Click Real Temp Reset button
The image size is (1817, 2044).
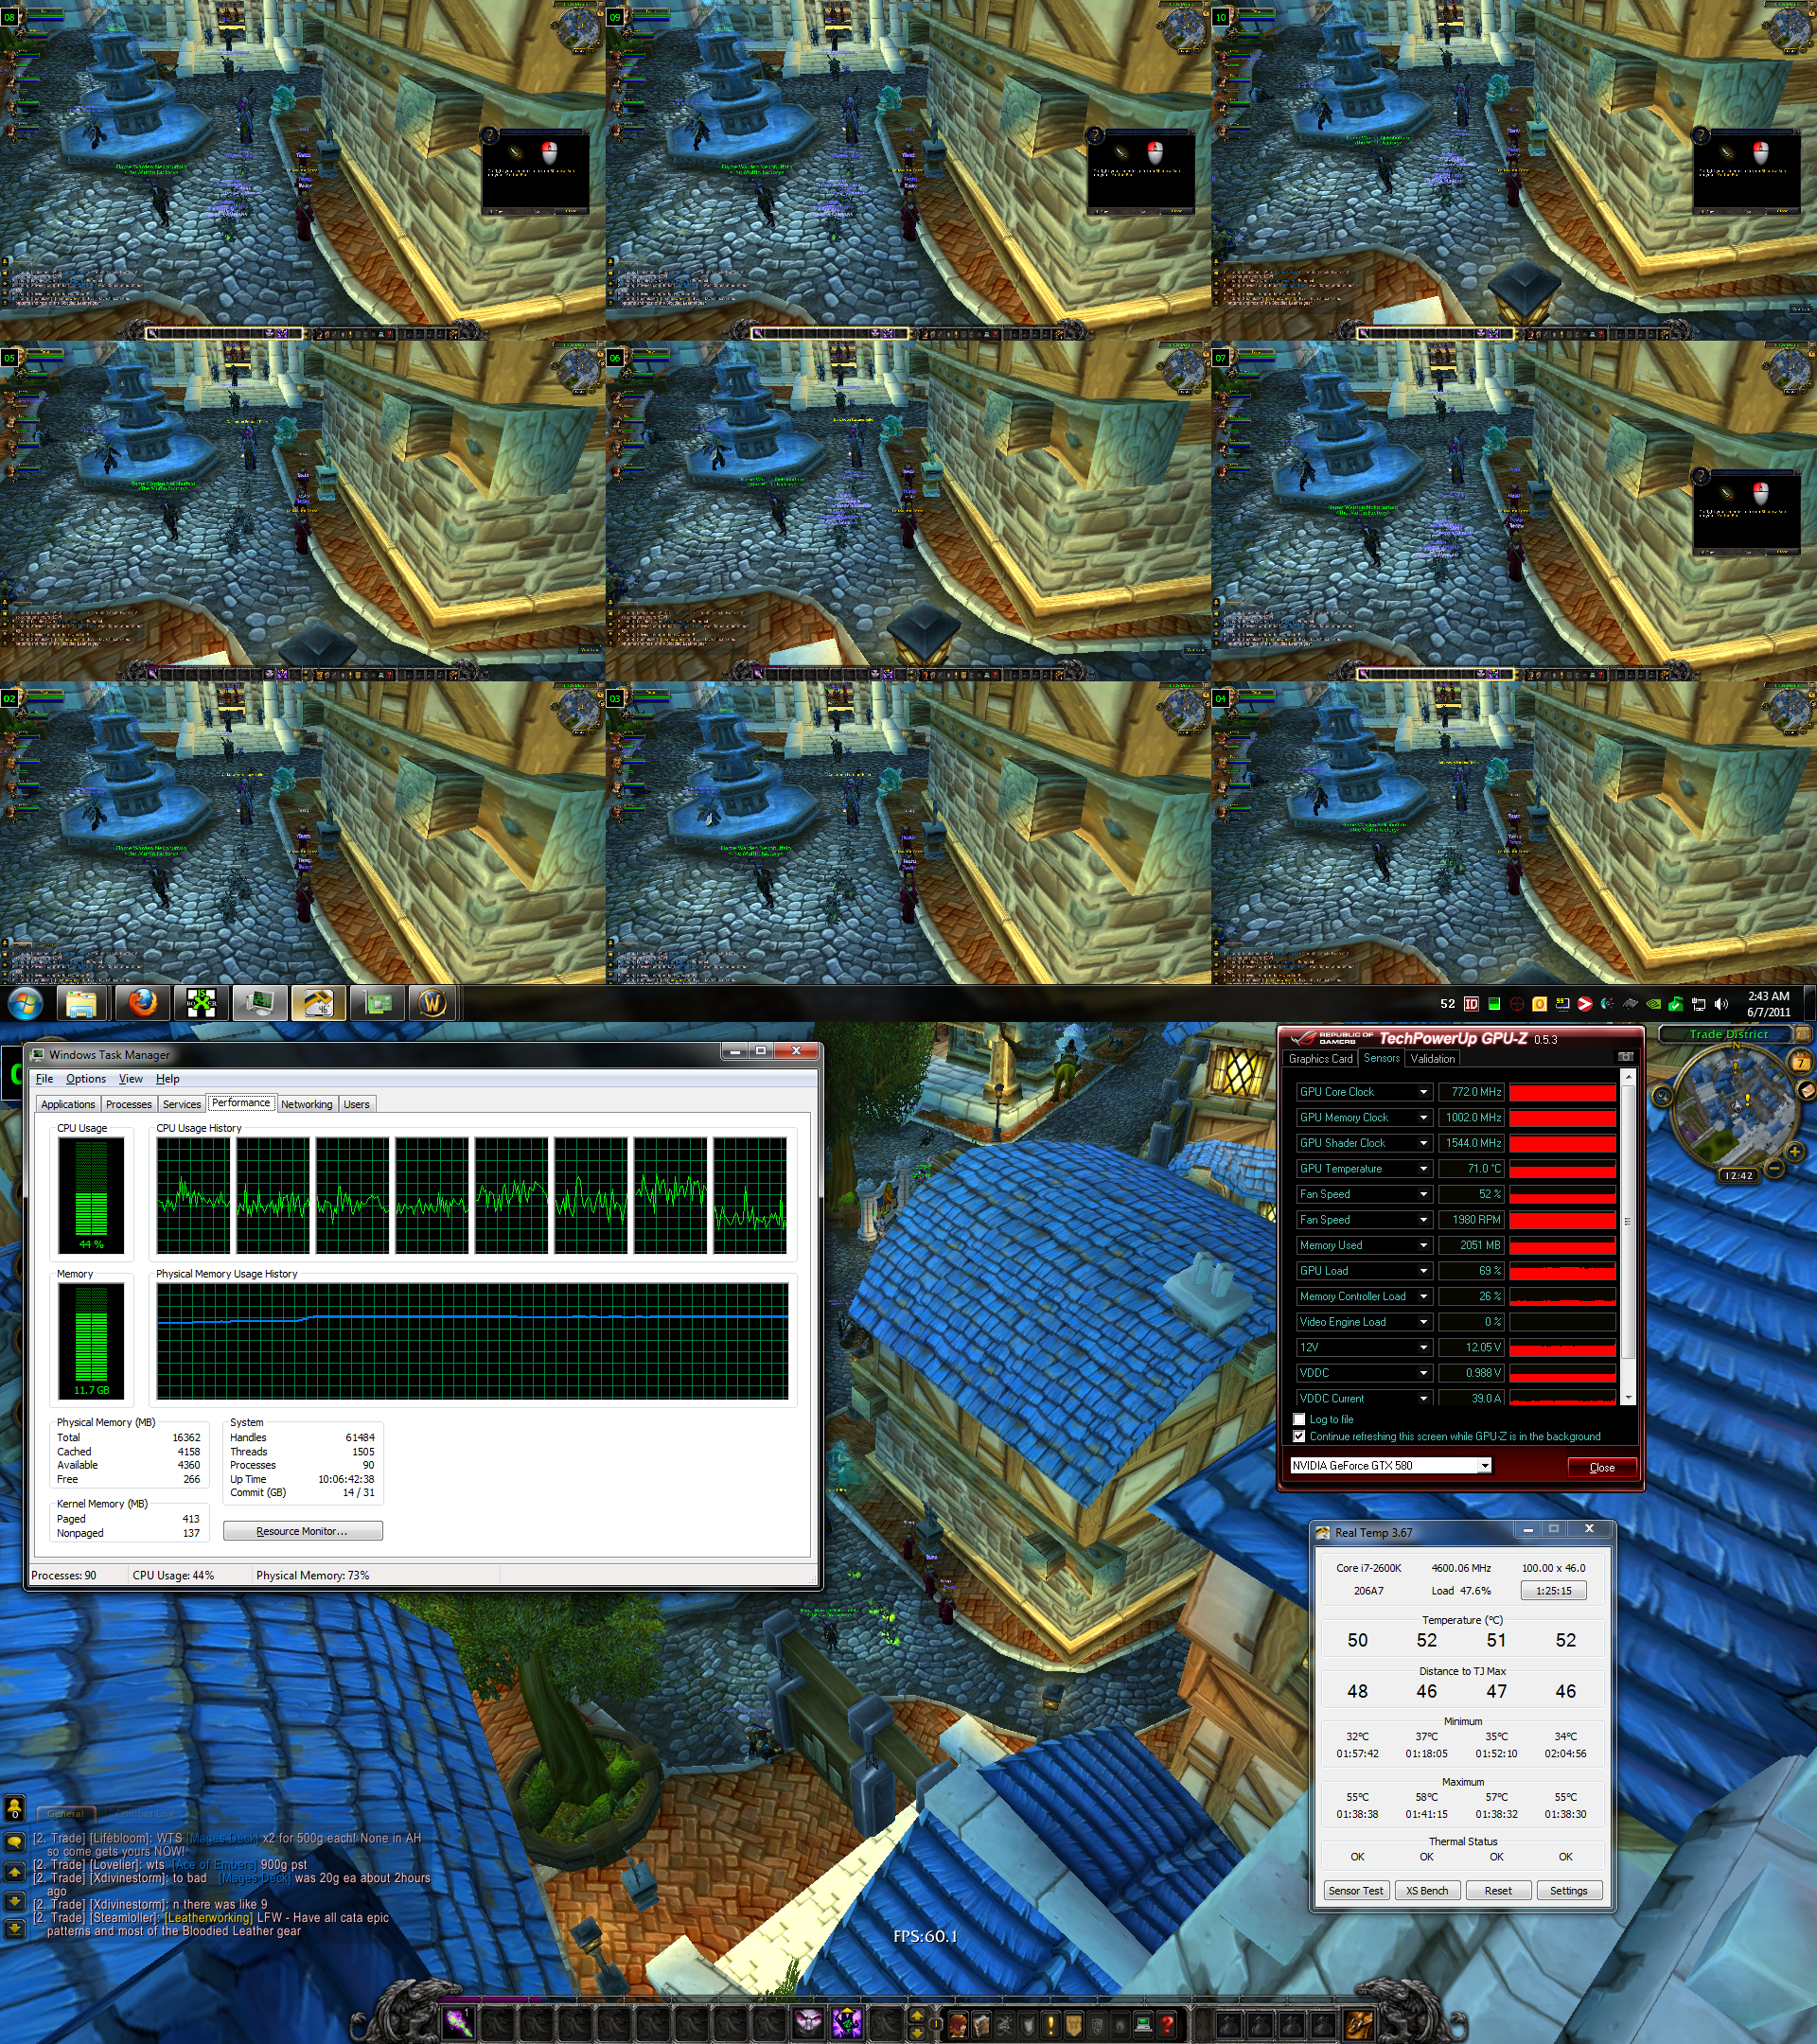coord(1498,1890)
